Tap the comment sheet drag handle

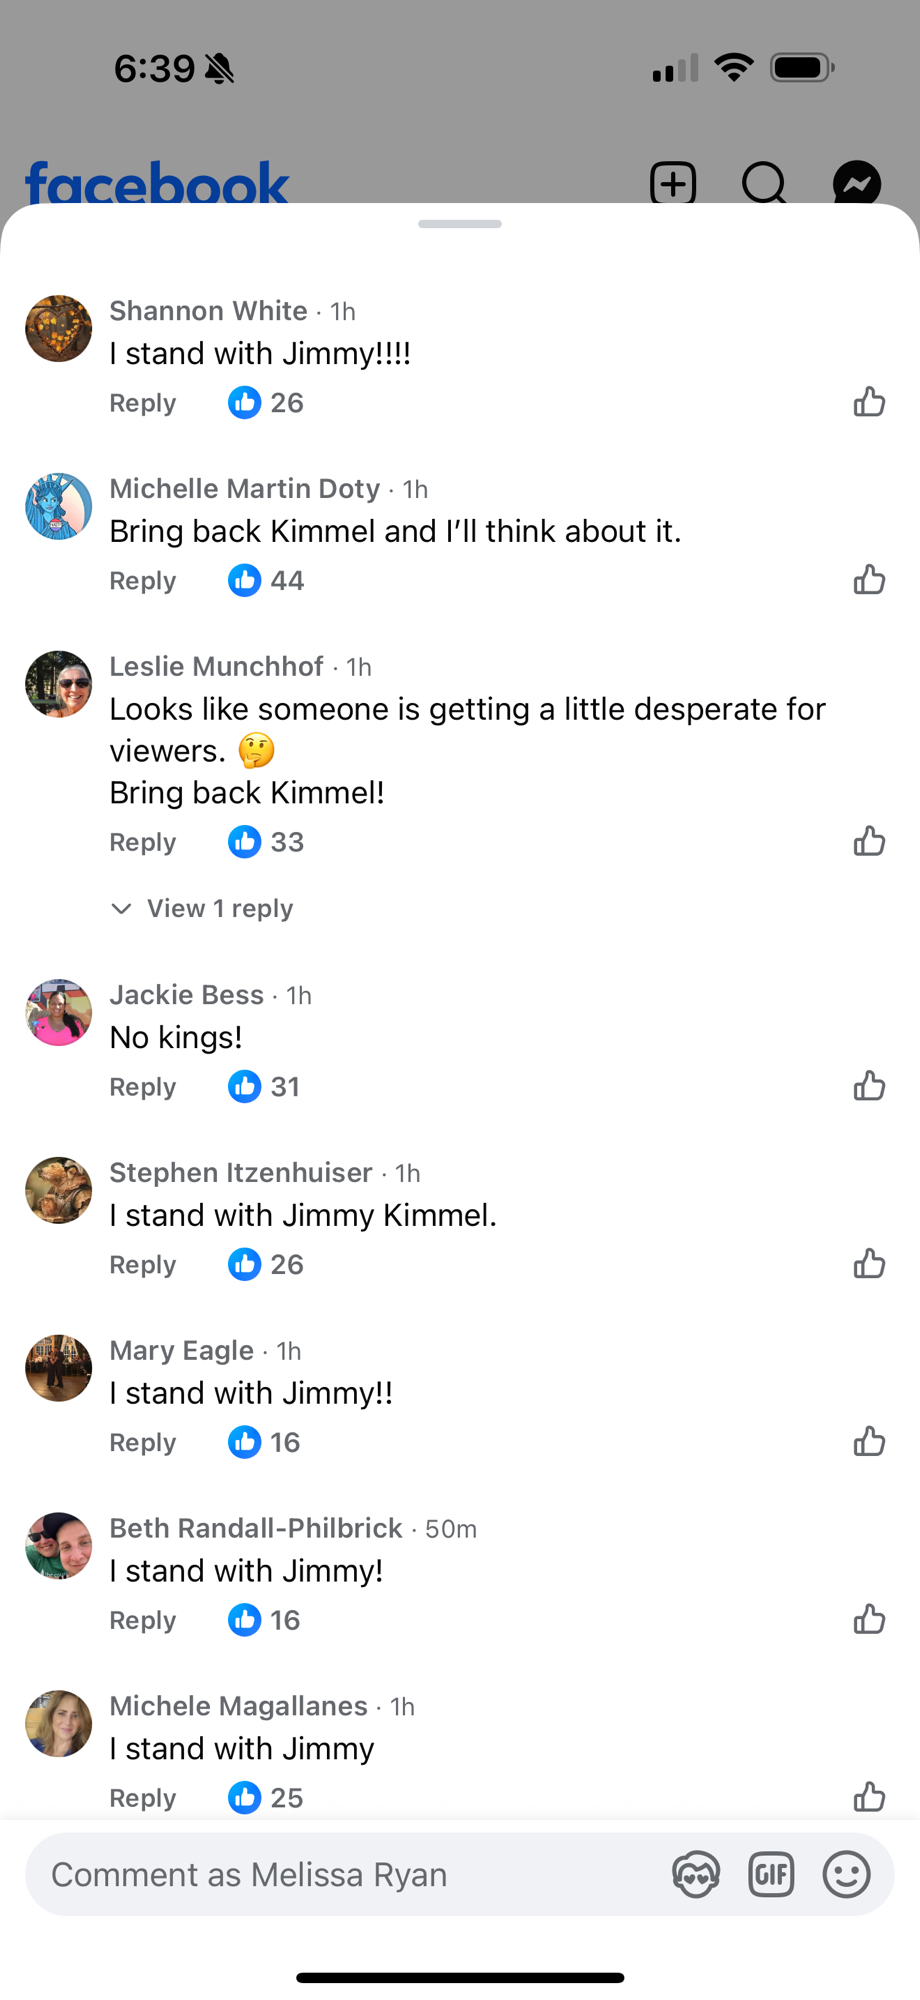point(460,224)
